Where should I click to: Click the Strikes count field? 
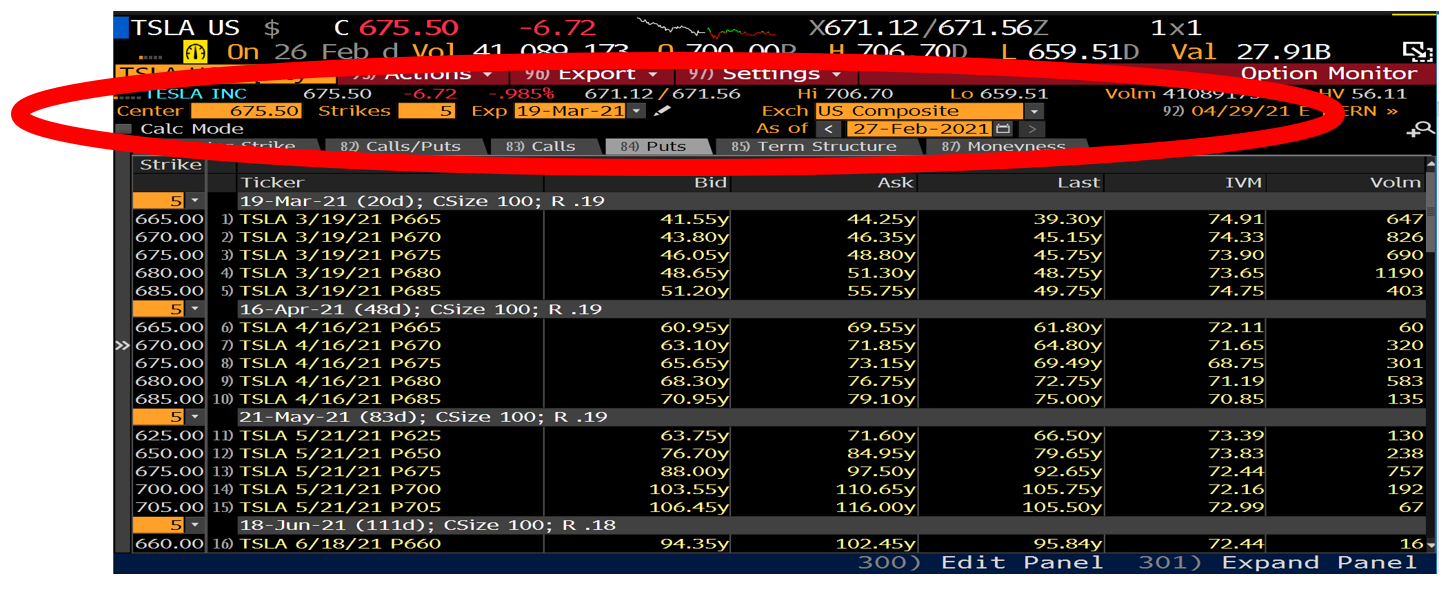427,111
